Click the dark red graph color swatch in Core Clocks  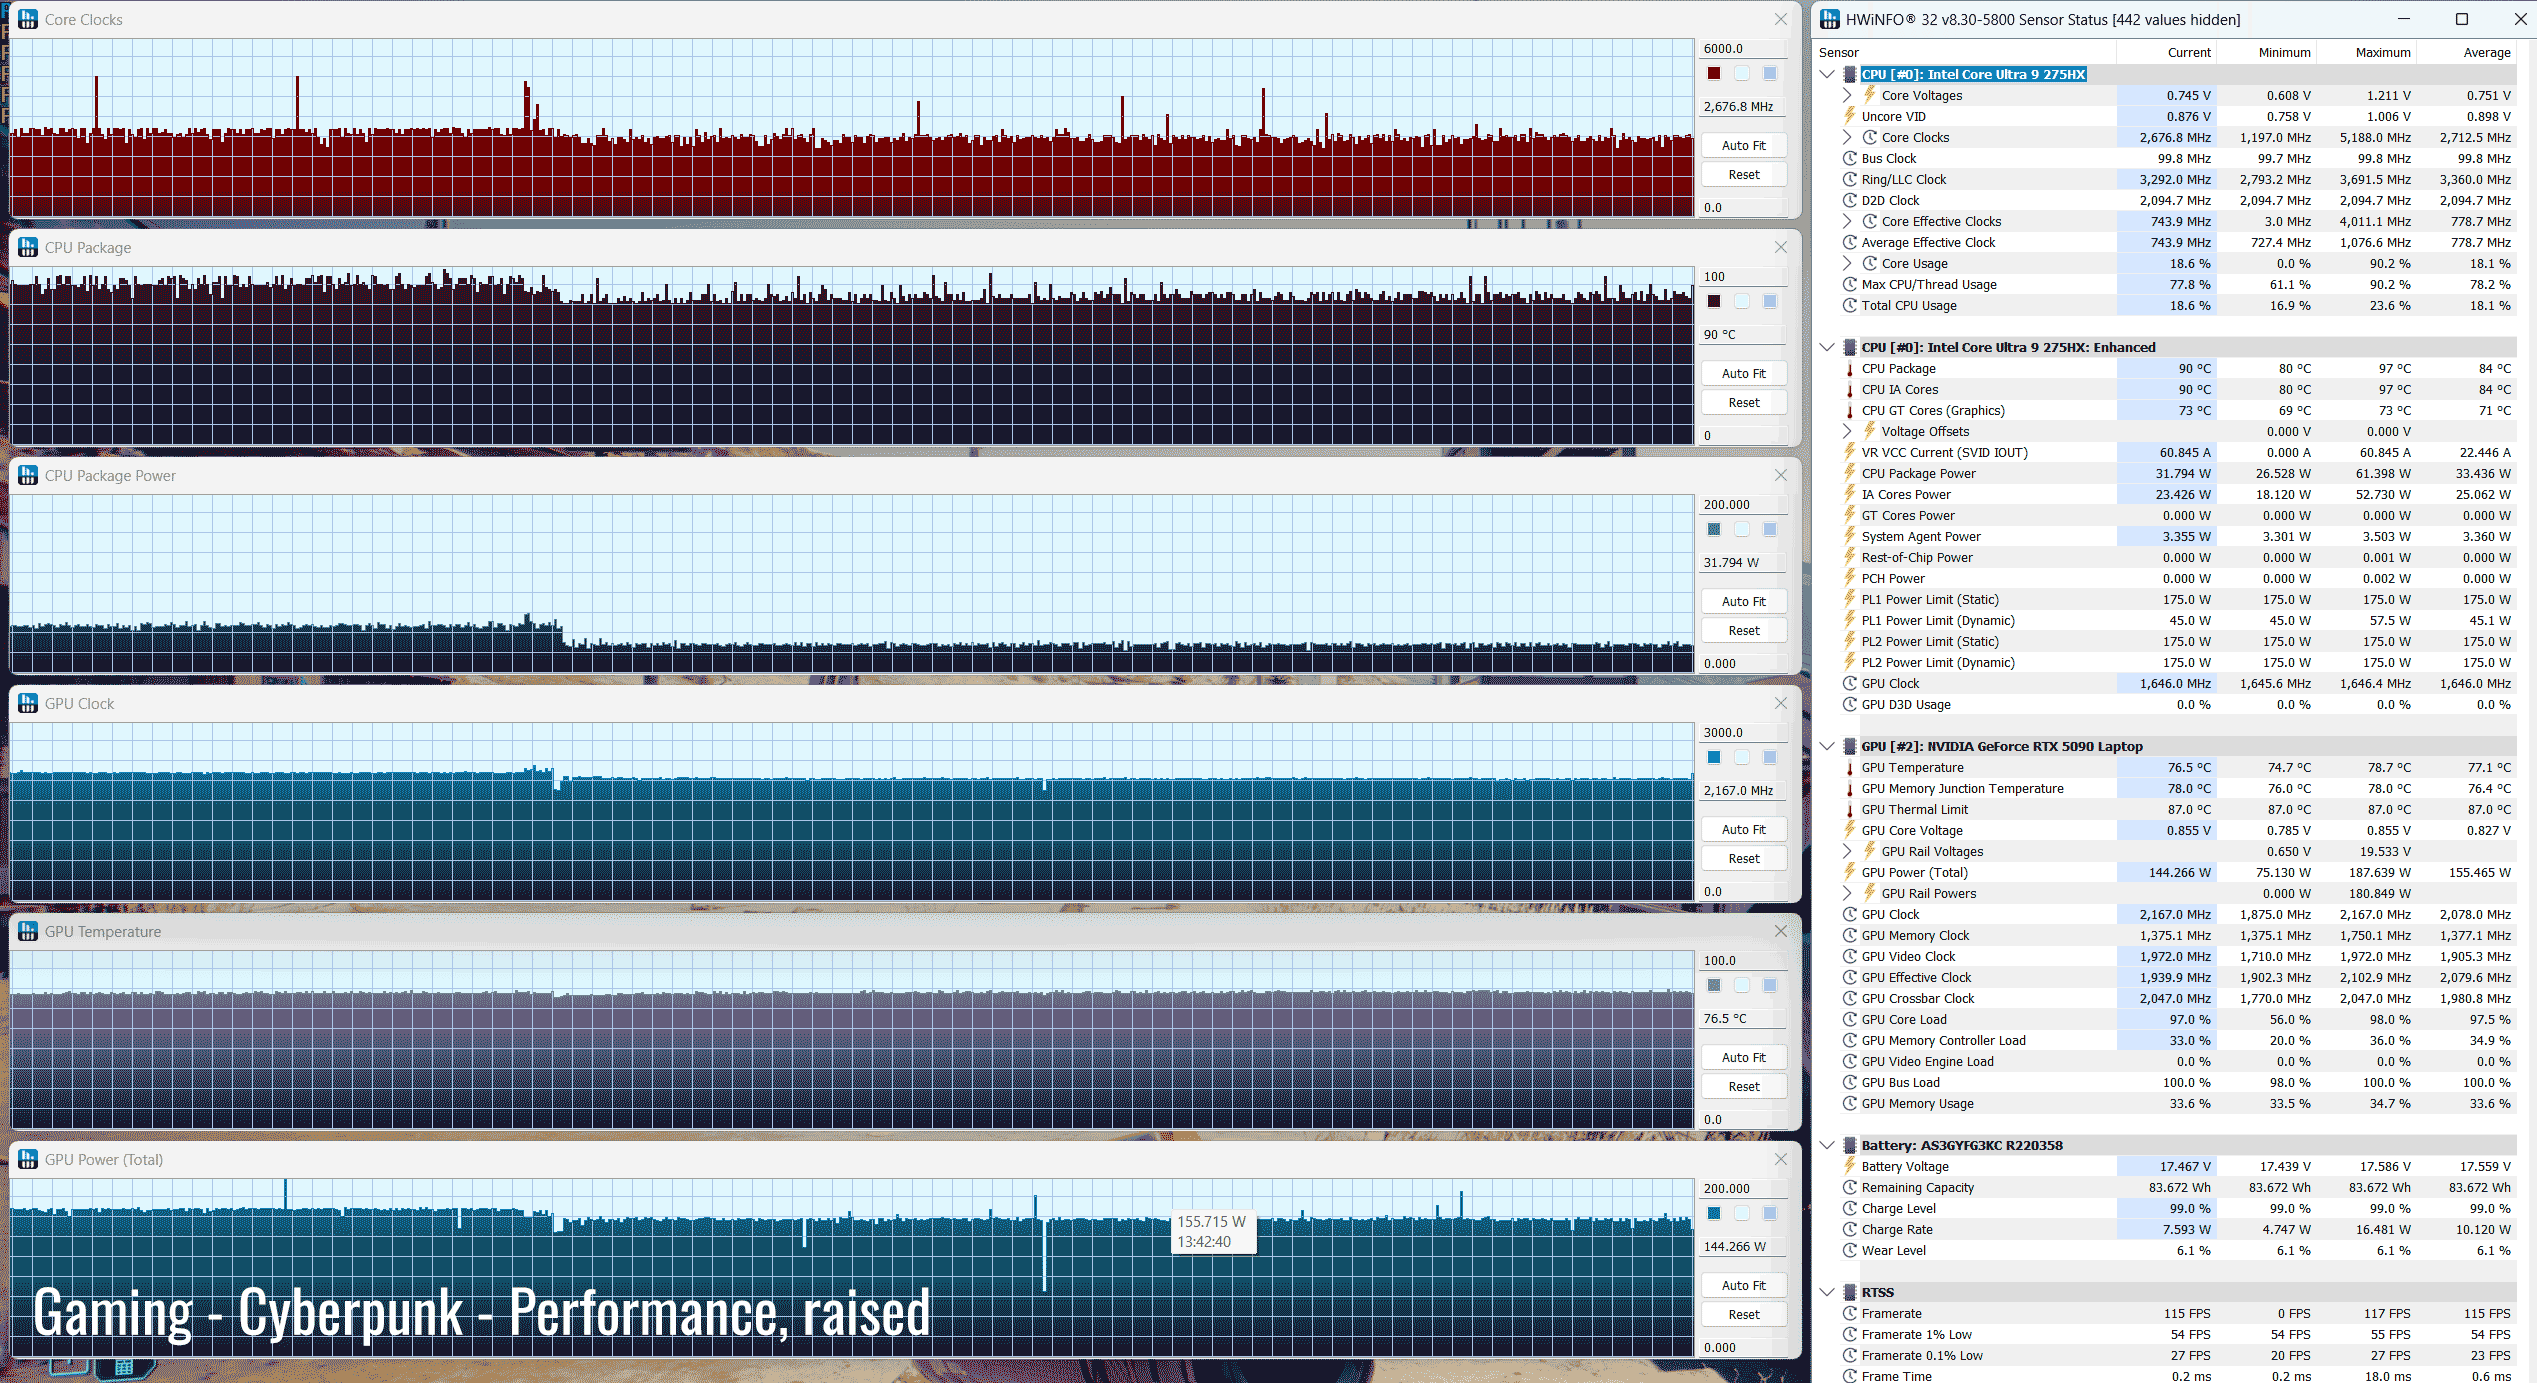[1714, 73]
